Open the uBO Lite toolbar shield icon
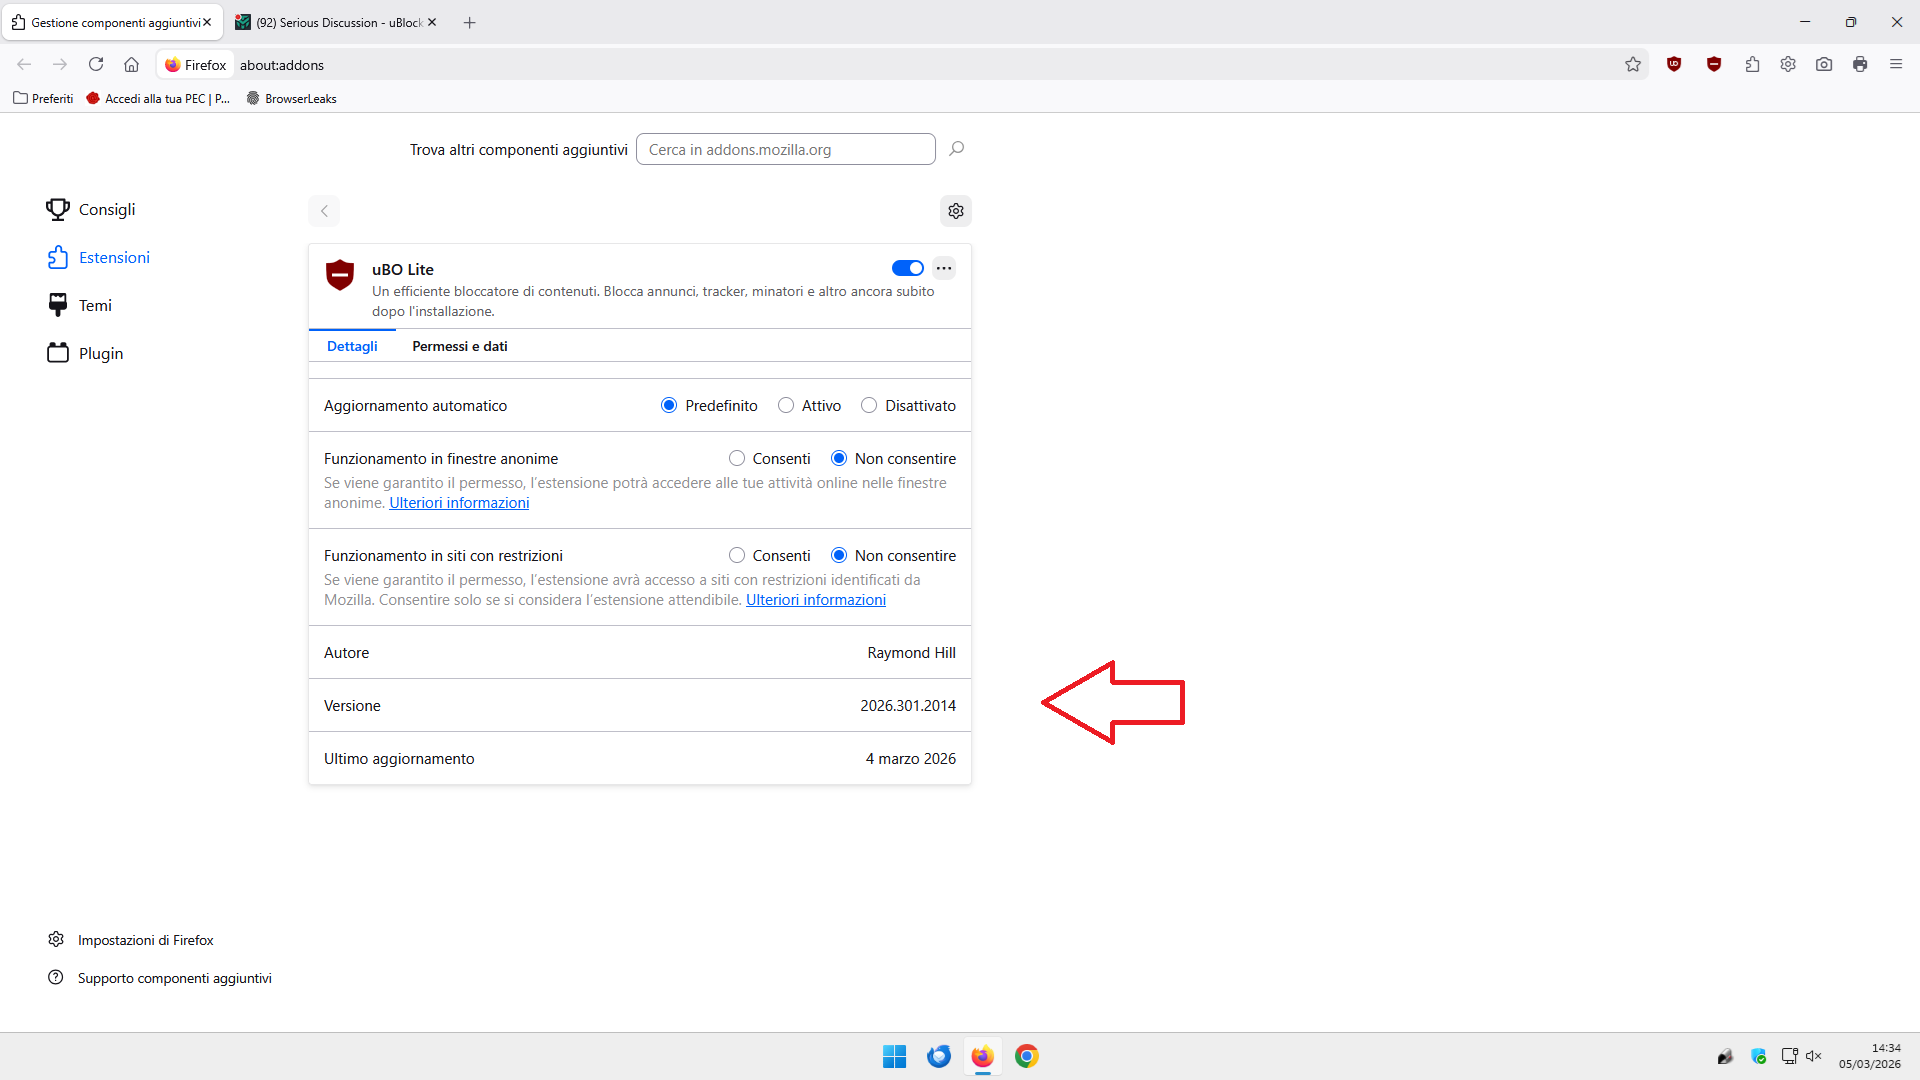The height and width of the screenshot is (1080, 1920). [1714, 64]
